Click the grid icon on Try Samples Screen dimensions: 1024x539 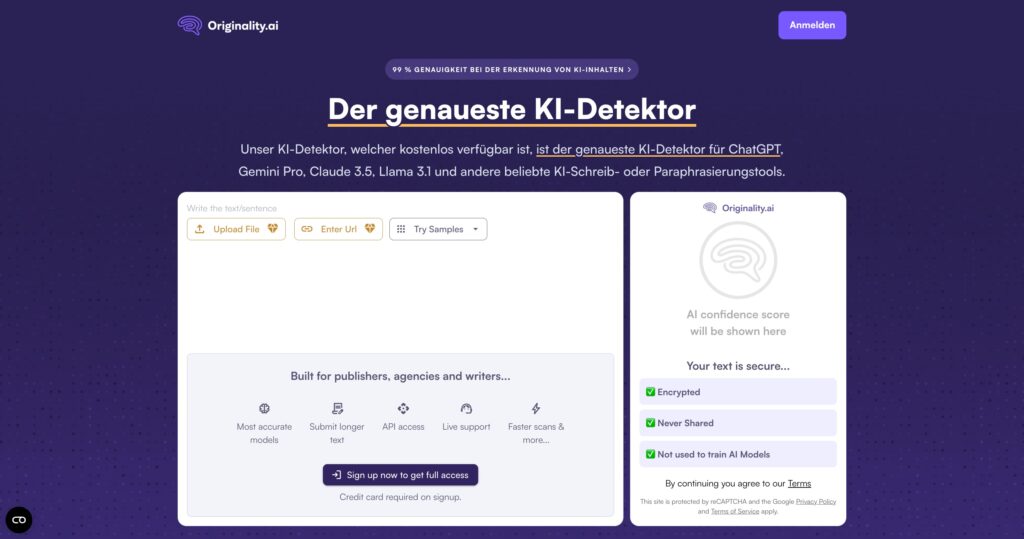coord(401,229)
